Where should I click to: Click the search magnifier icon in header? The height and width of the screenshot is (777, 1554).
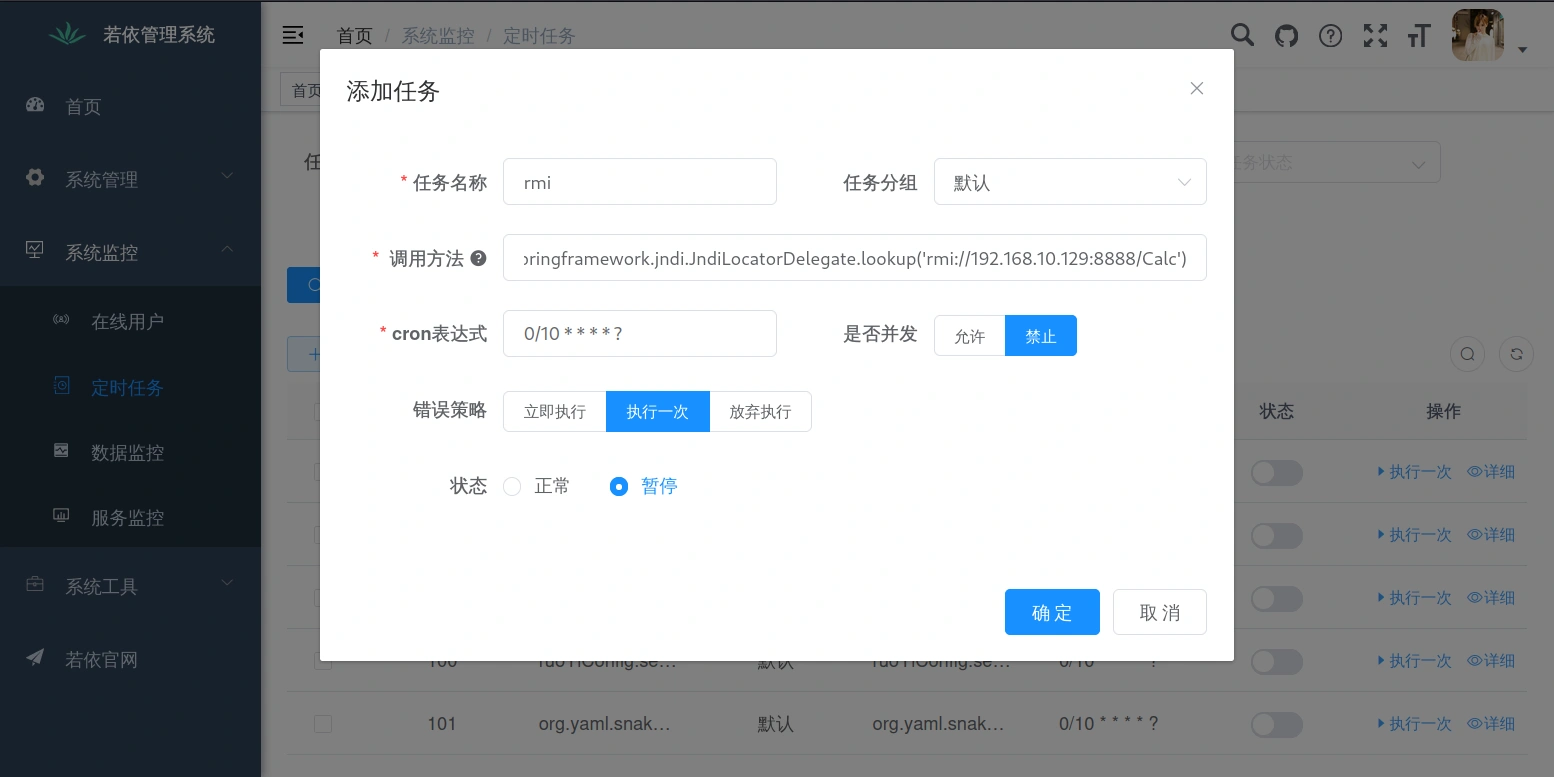click(x=1242, y=36)
